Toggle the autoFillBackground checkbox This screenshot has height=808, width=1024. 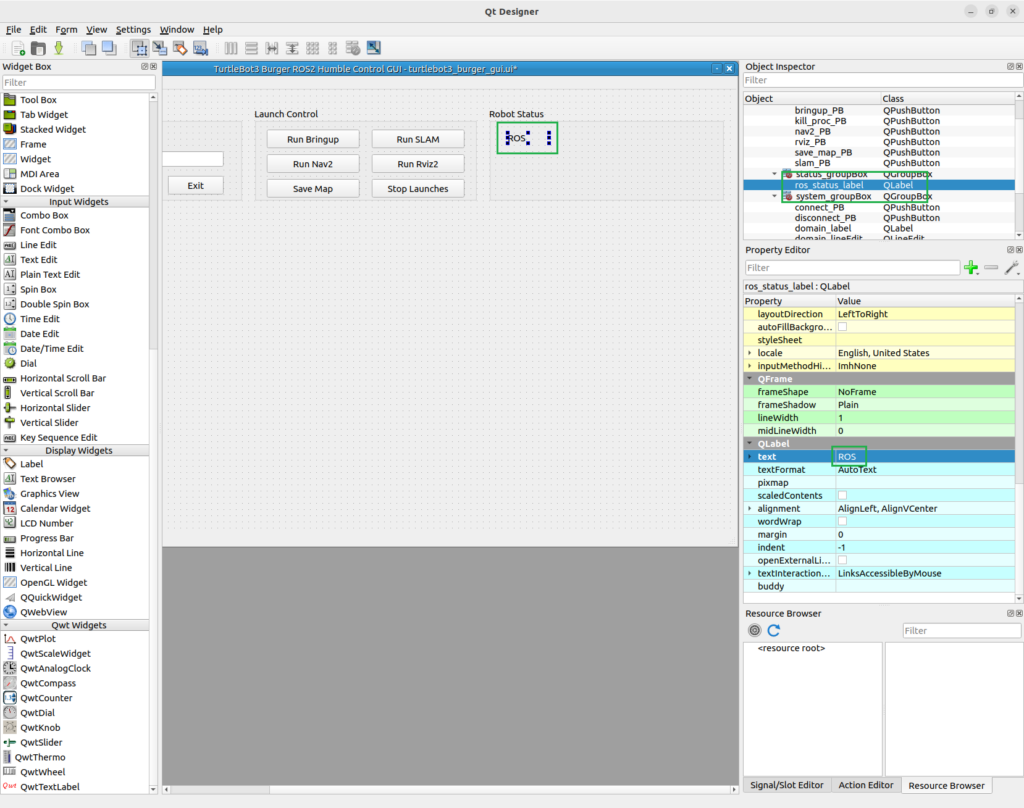pyautogui.click(x=842, y=327)
